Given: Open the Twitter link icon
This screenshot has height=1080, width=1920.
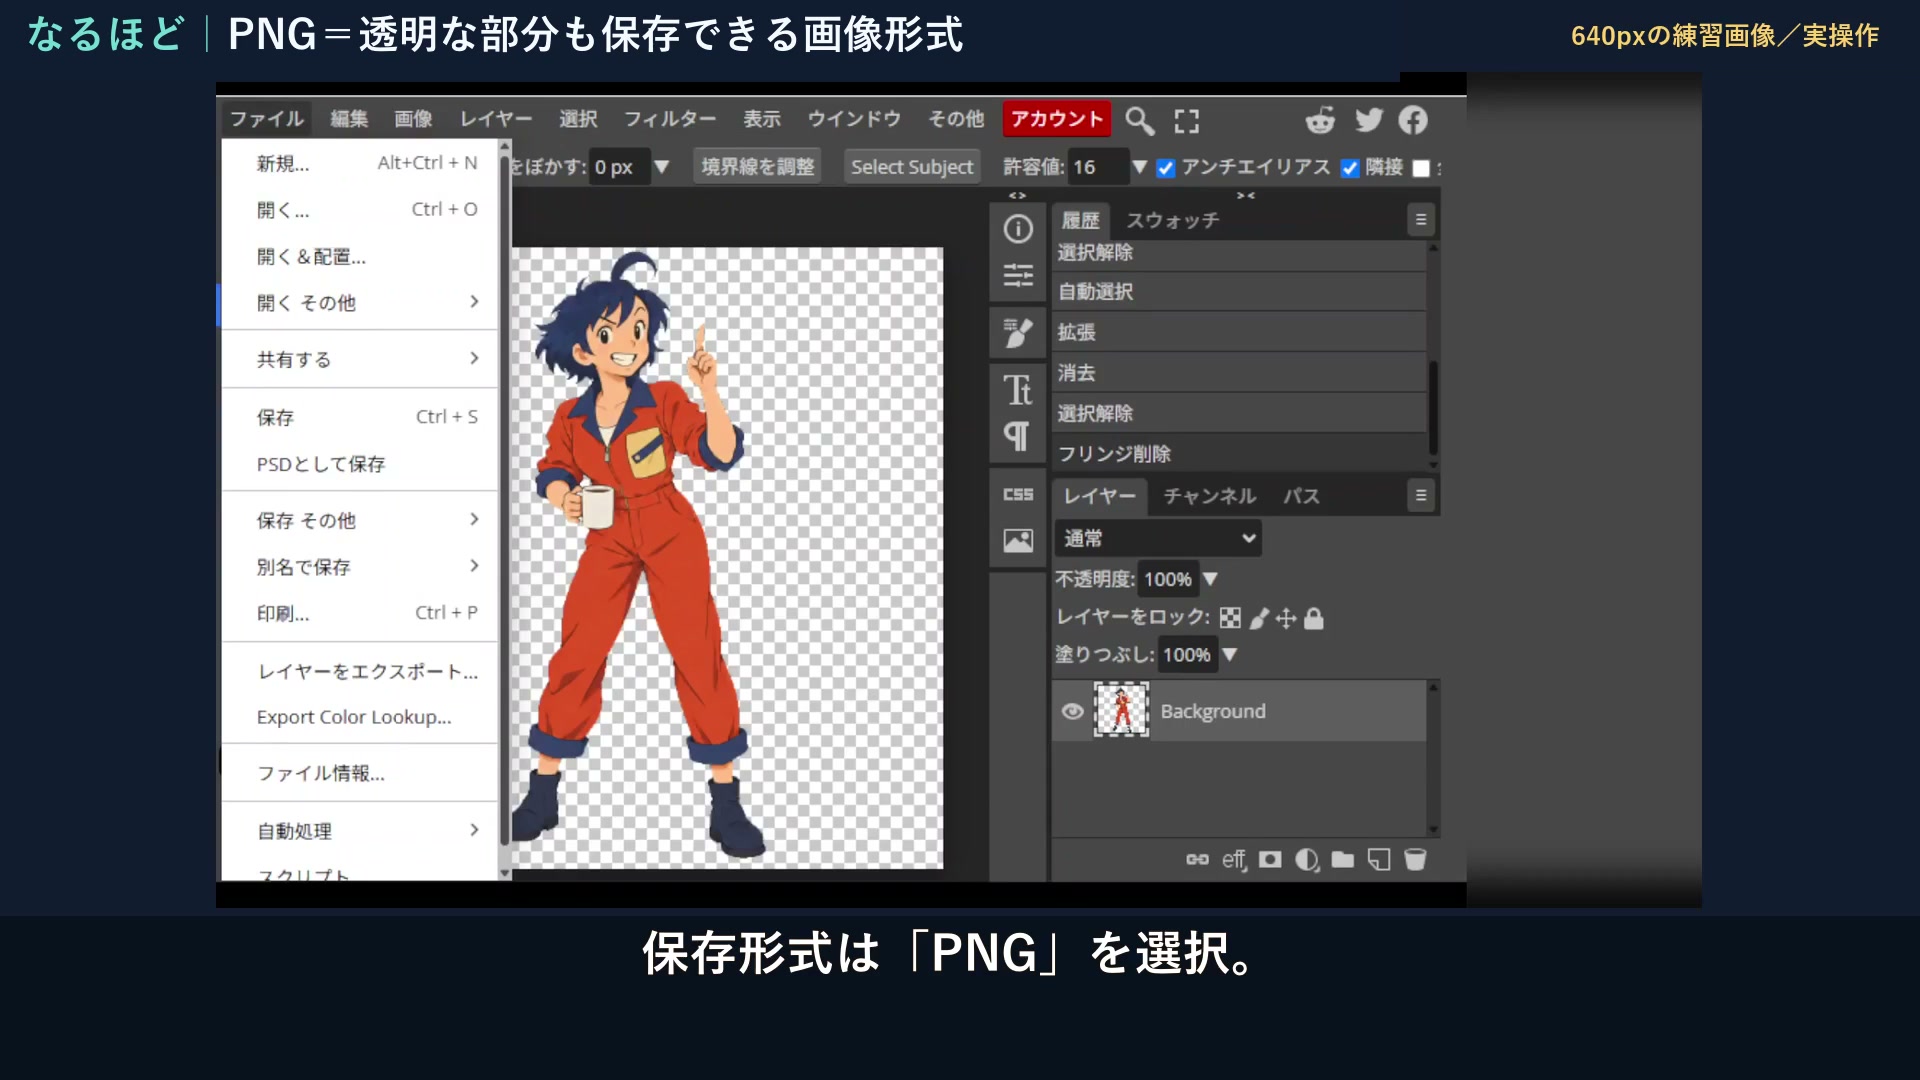Looking at the screenshot, I should click(x=1369, y=120).
